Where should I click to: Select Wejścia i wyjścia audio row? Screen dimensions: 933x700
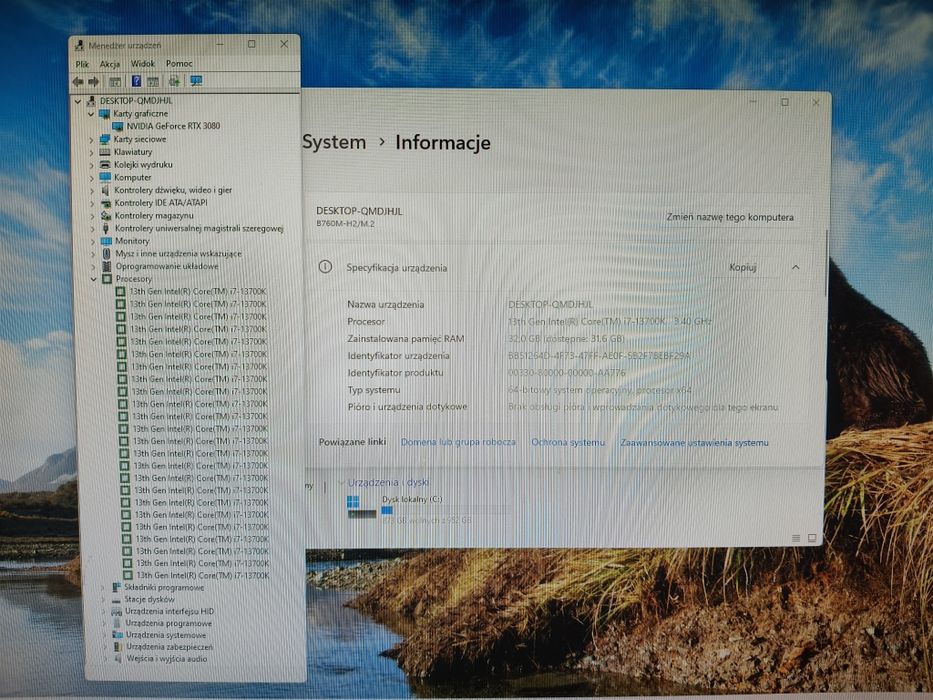pos(167,659)
